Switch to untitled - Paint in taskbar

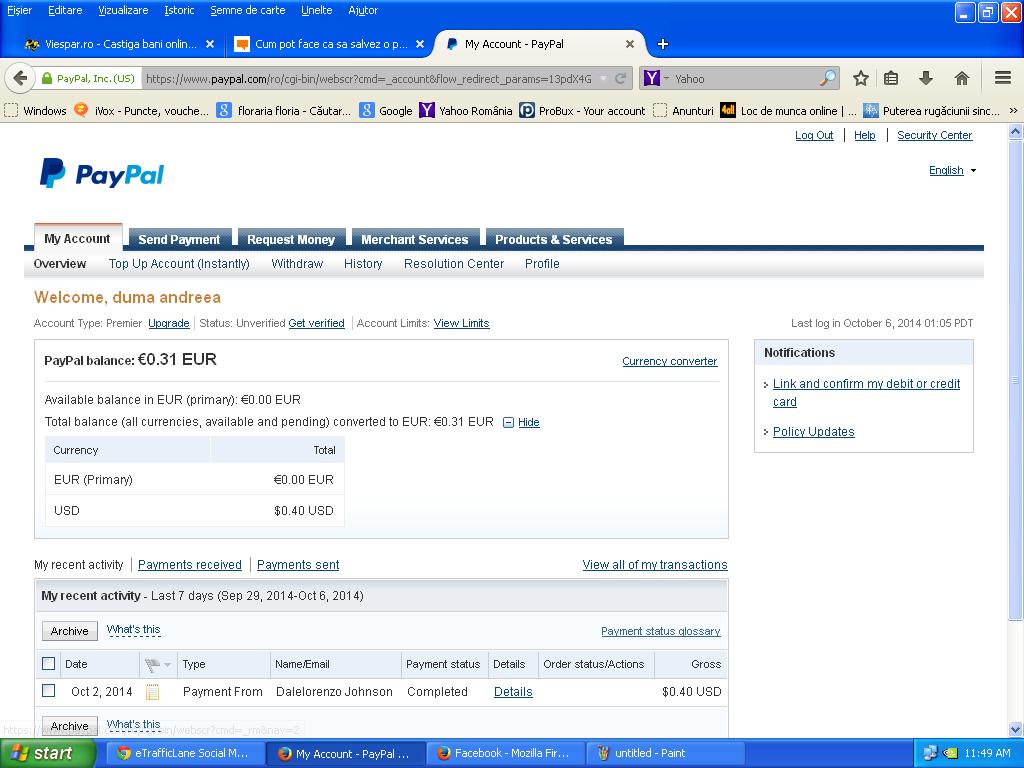[x=665, y=753]
